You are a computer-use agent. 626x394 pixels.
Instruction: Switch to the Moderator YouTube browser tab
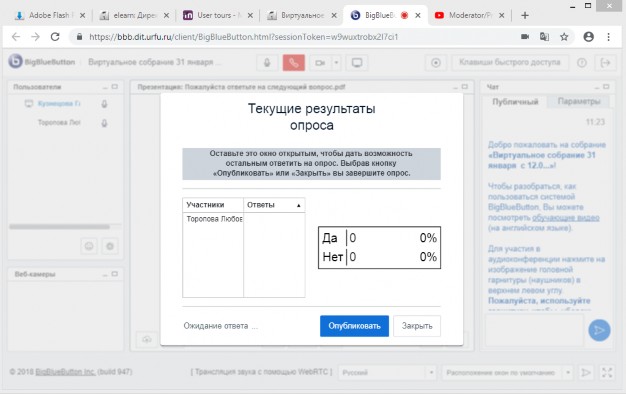coord(470,15)
